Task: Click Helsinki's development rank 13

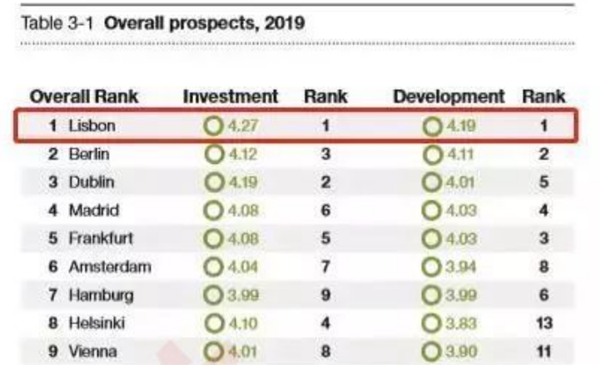Action: point(544,324)
